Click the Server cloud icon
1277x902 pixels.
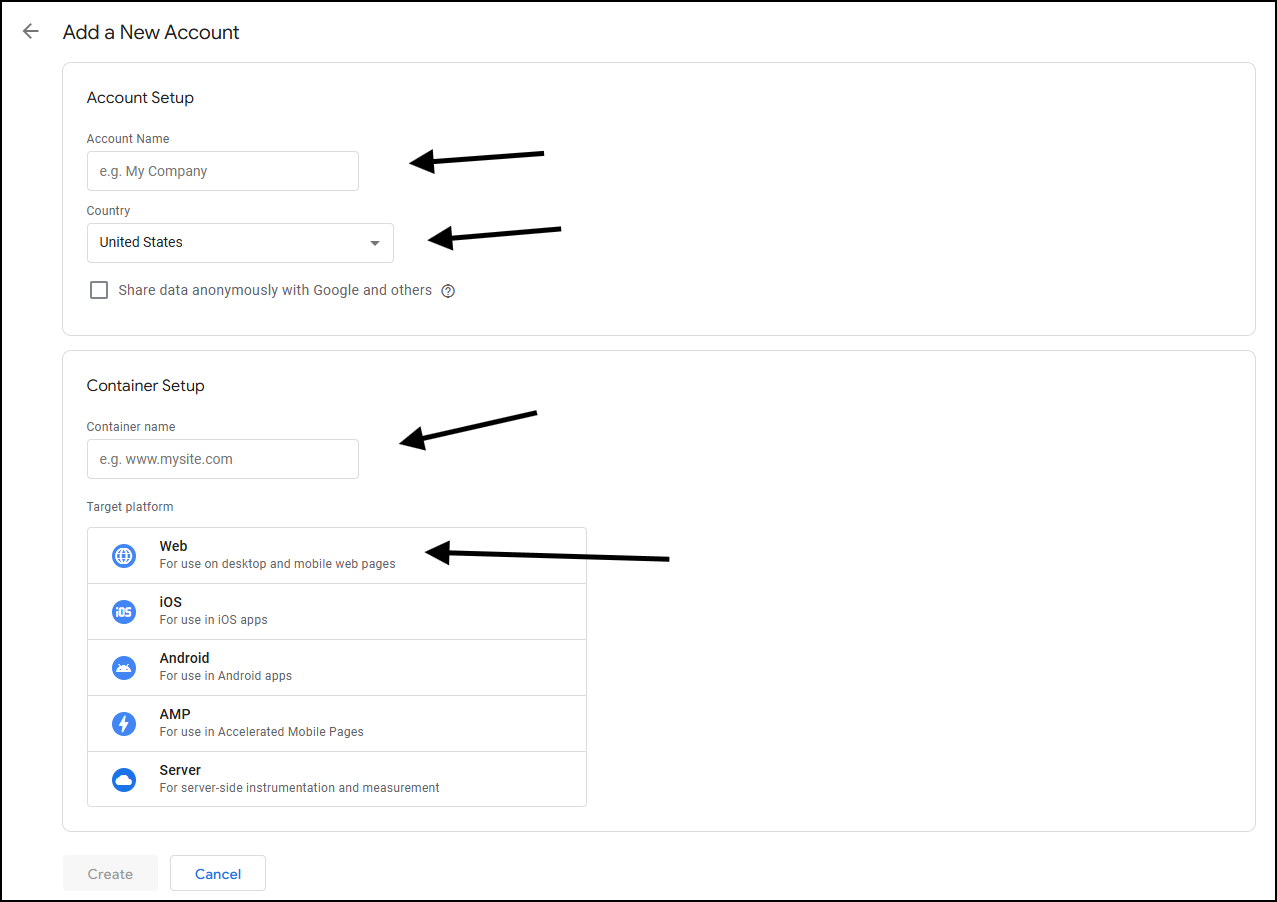click(x=124, y=780)
